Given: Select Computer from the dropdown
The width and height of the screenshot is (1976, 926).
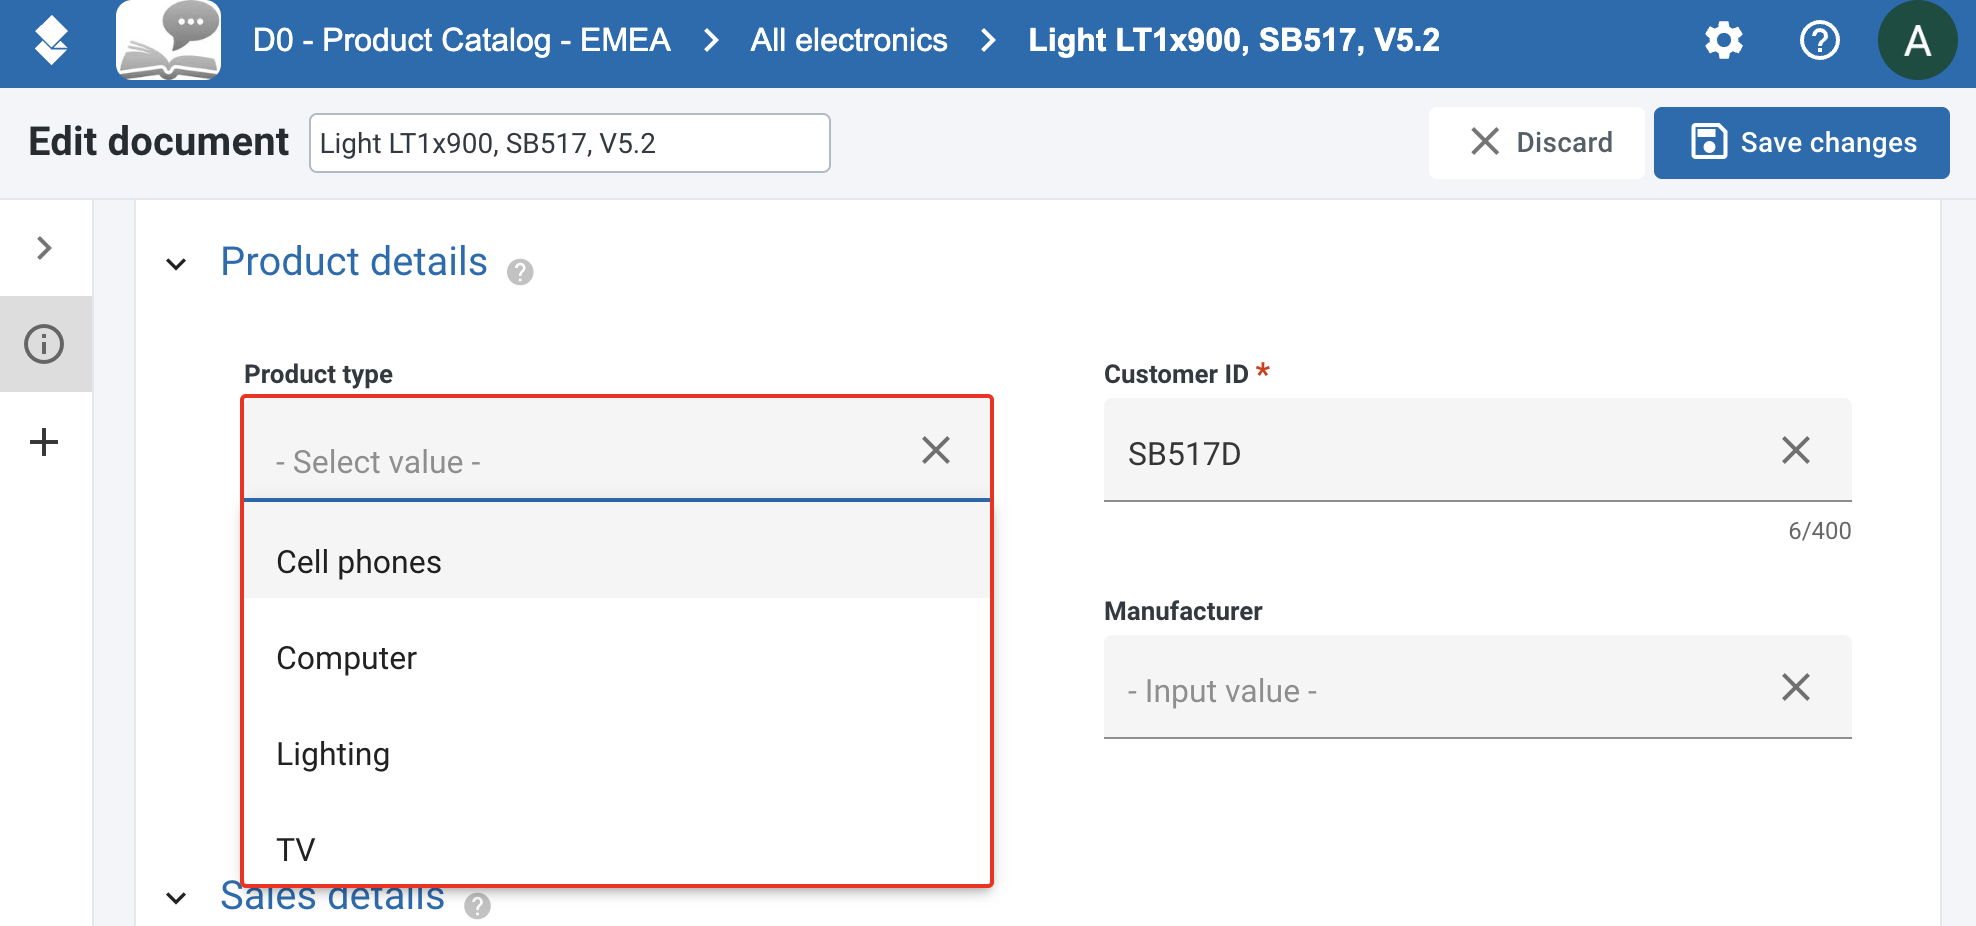Looking at the screenshot, I should point(617,658).
